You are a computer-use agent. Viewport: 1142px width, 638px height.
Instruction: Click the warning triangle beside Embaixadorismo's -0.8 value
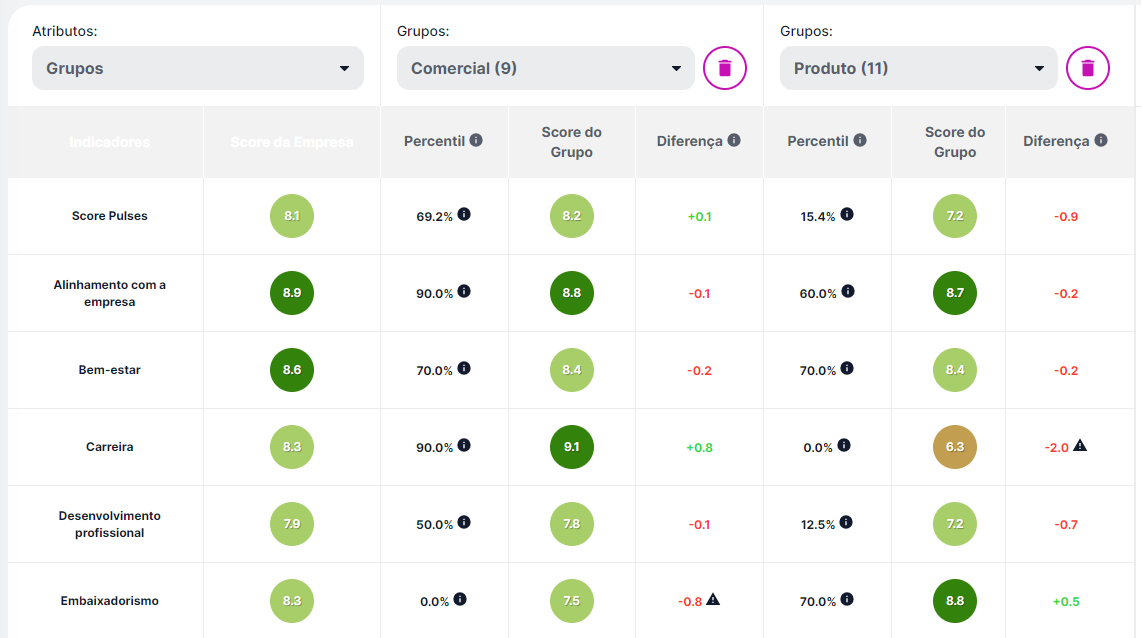point(715,601)
